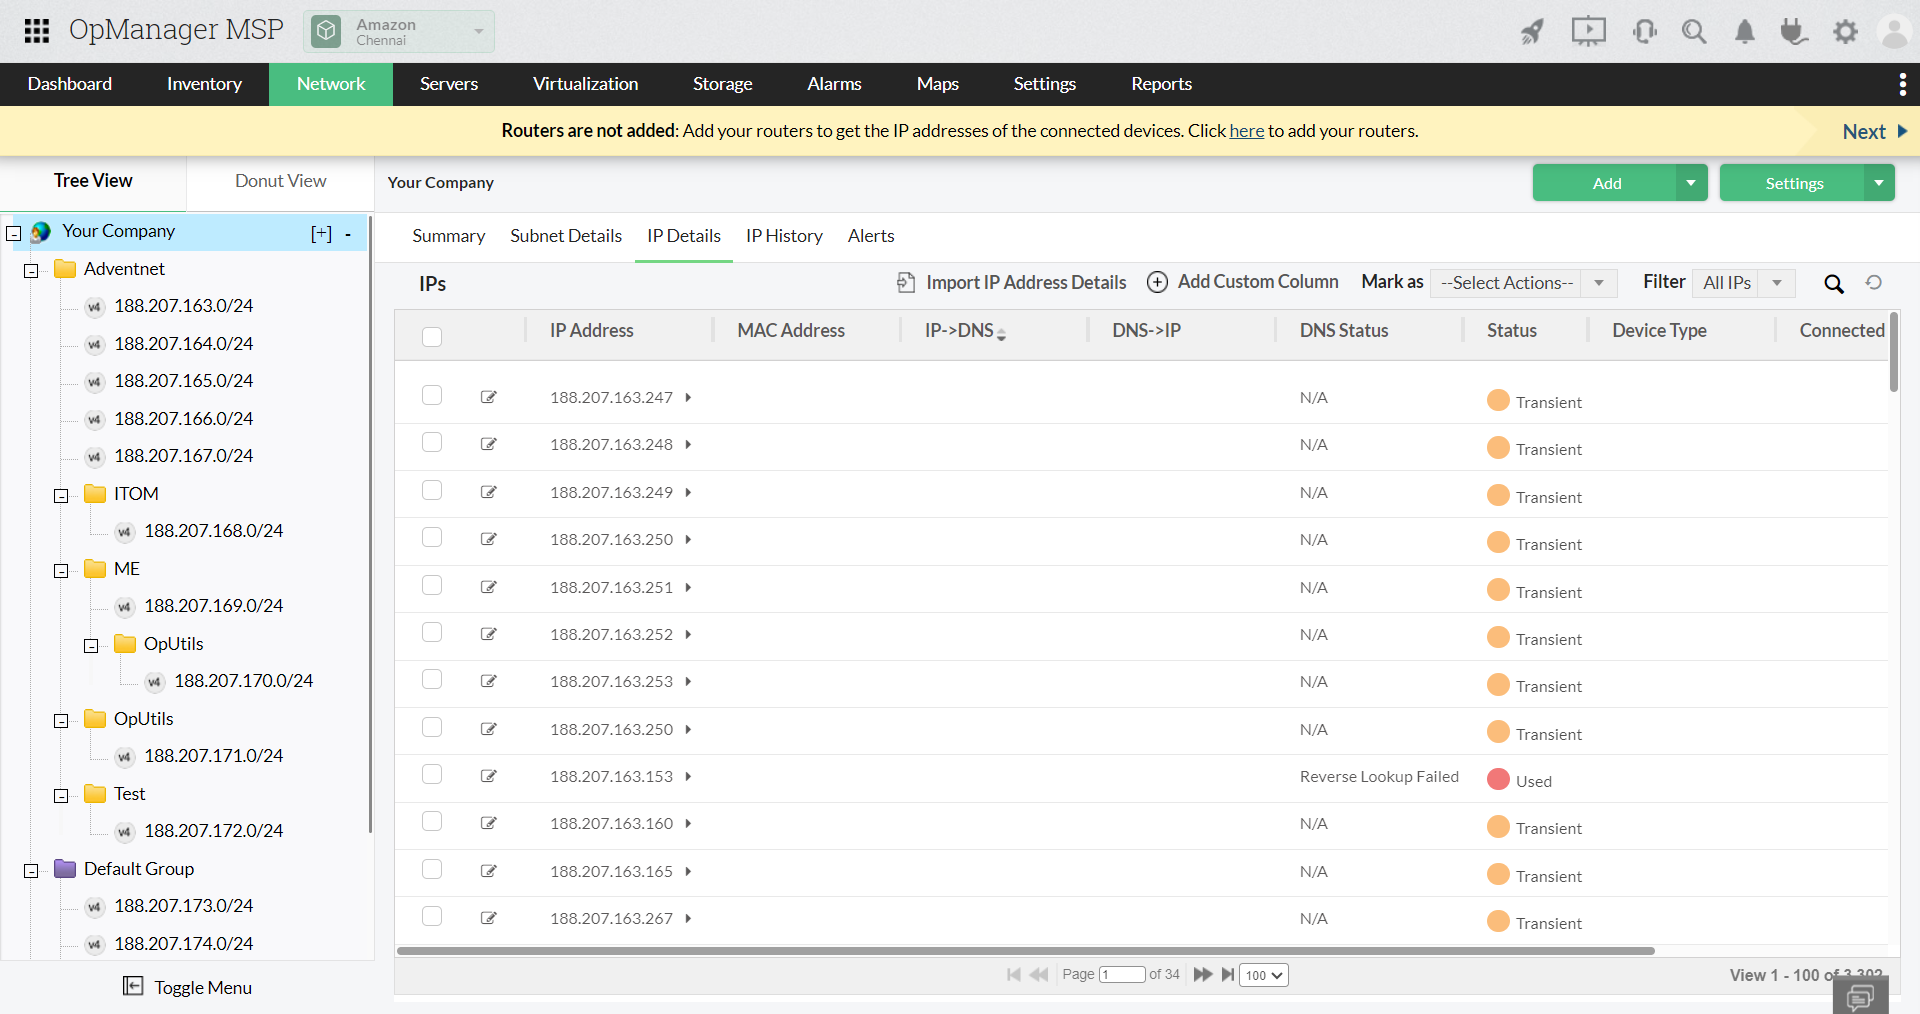Open the gear settings icon in header
The height and width of the screenshot is (1014, 1920).
[x=1845, y=32]
